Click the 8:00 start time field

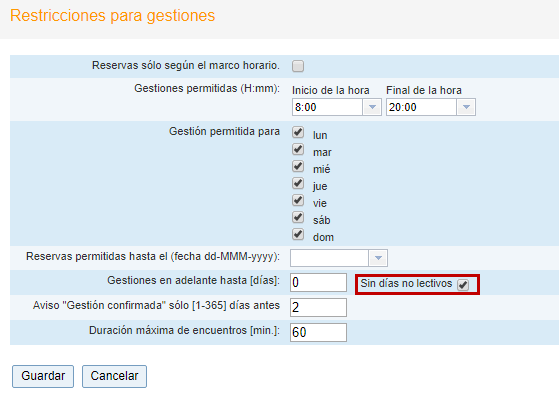327,107
